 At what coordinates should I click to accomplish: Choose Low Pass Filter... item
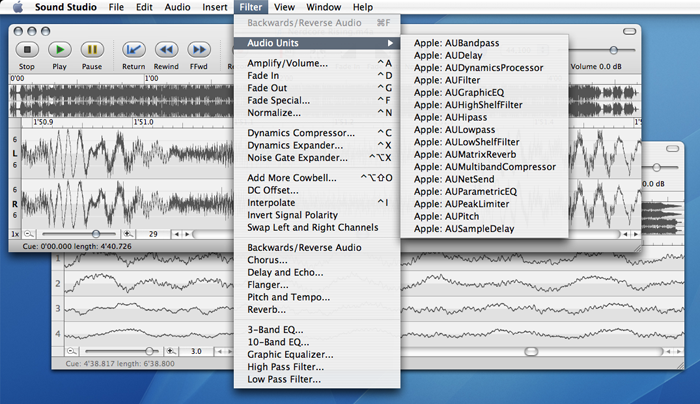click(x=317, y=379)
